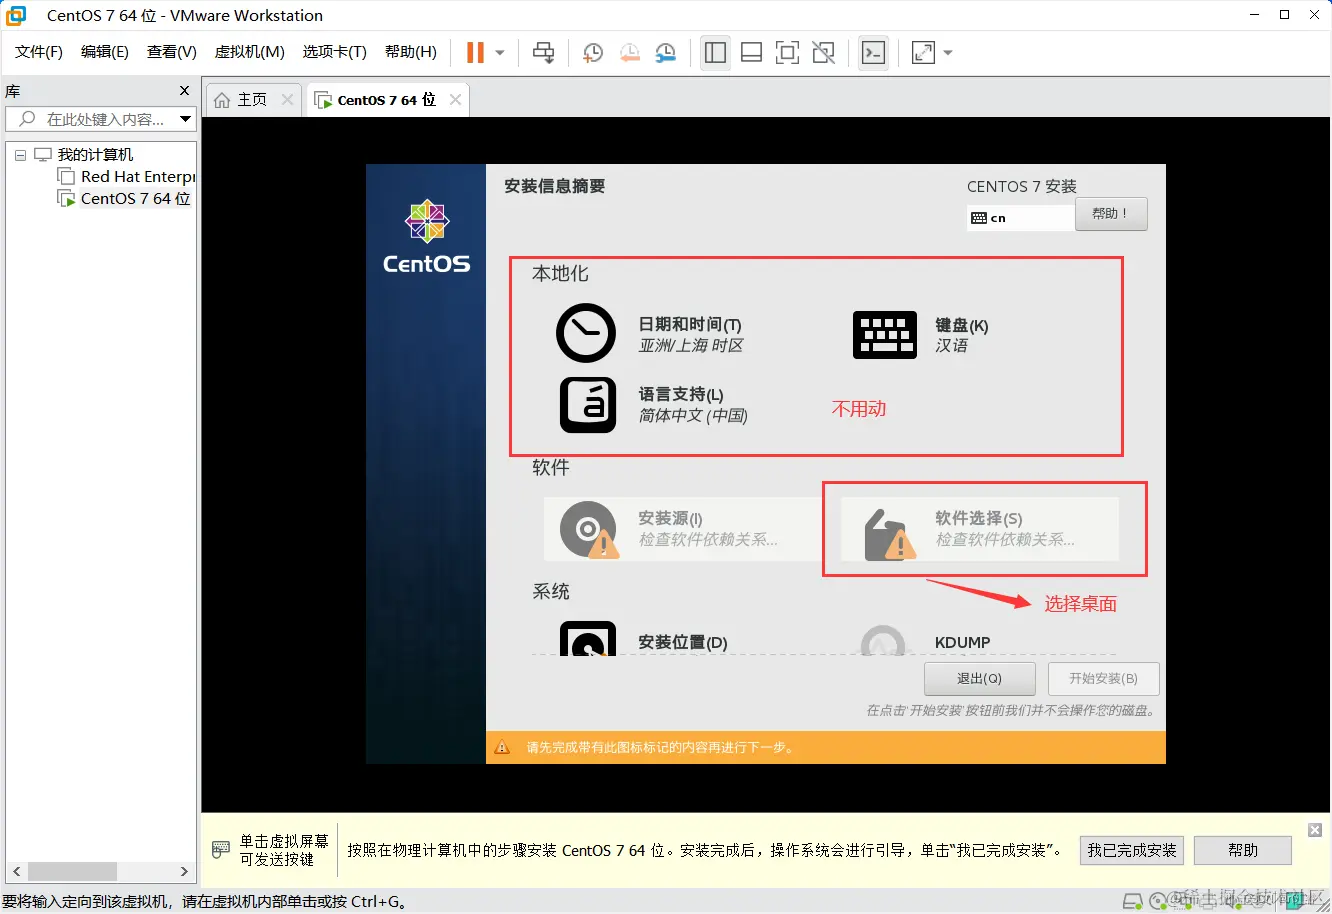This screenshot has width=1332, height=914.
Task: Click the stretch guest display icon
Action: 923,53
